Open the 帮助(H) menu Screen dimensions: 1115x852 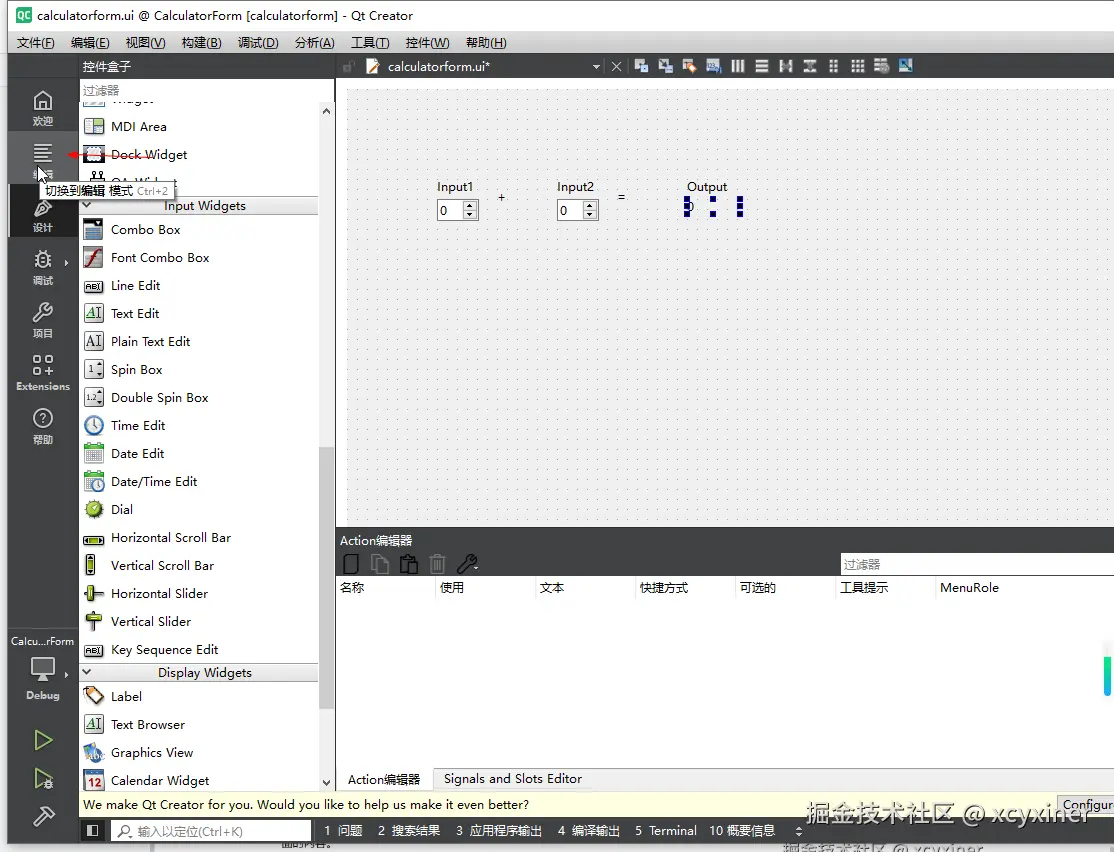tap(486, 43)
